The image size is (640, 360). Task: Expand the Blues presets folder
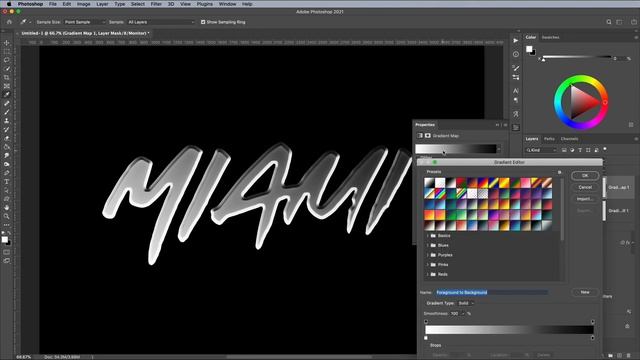click(x=427, y=245)
